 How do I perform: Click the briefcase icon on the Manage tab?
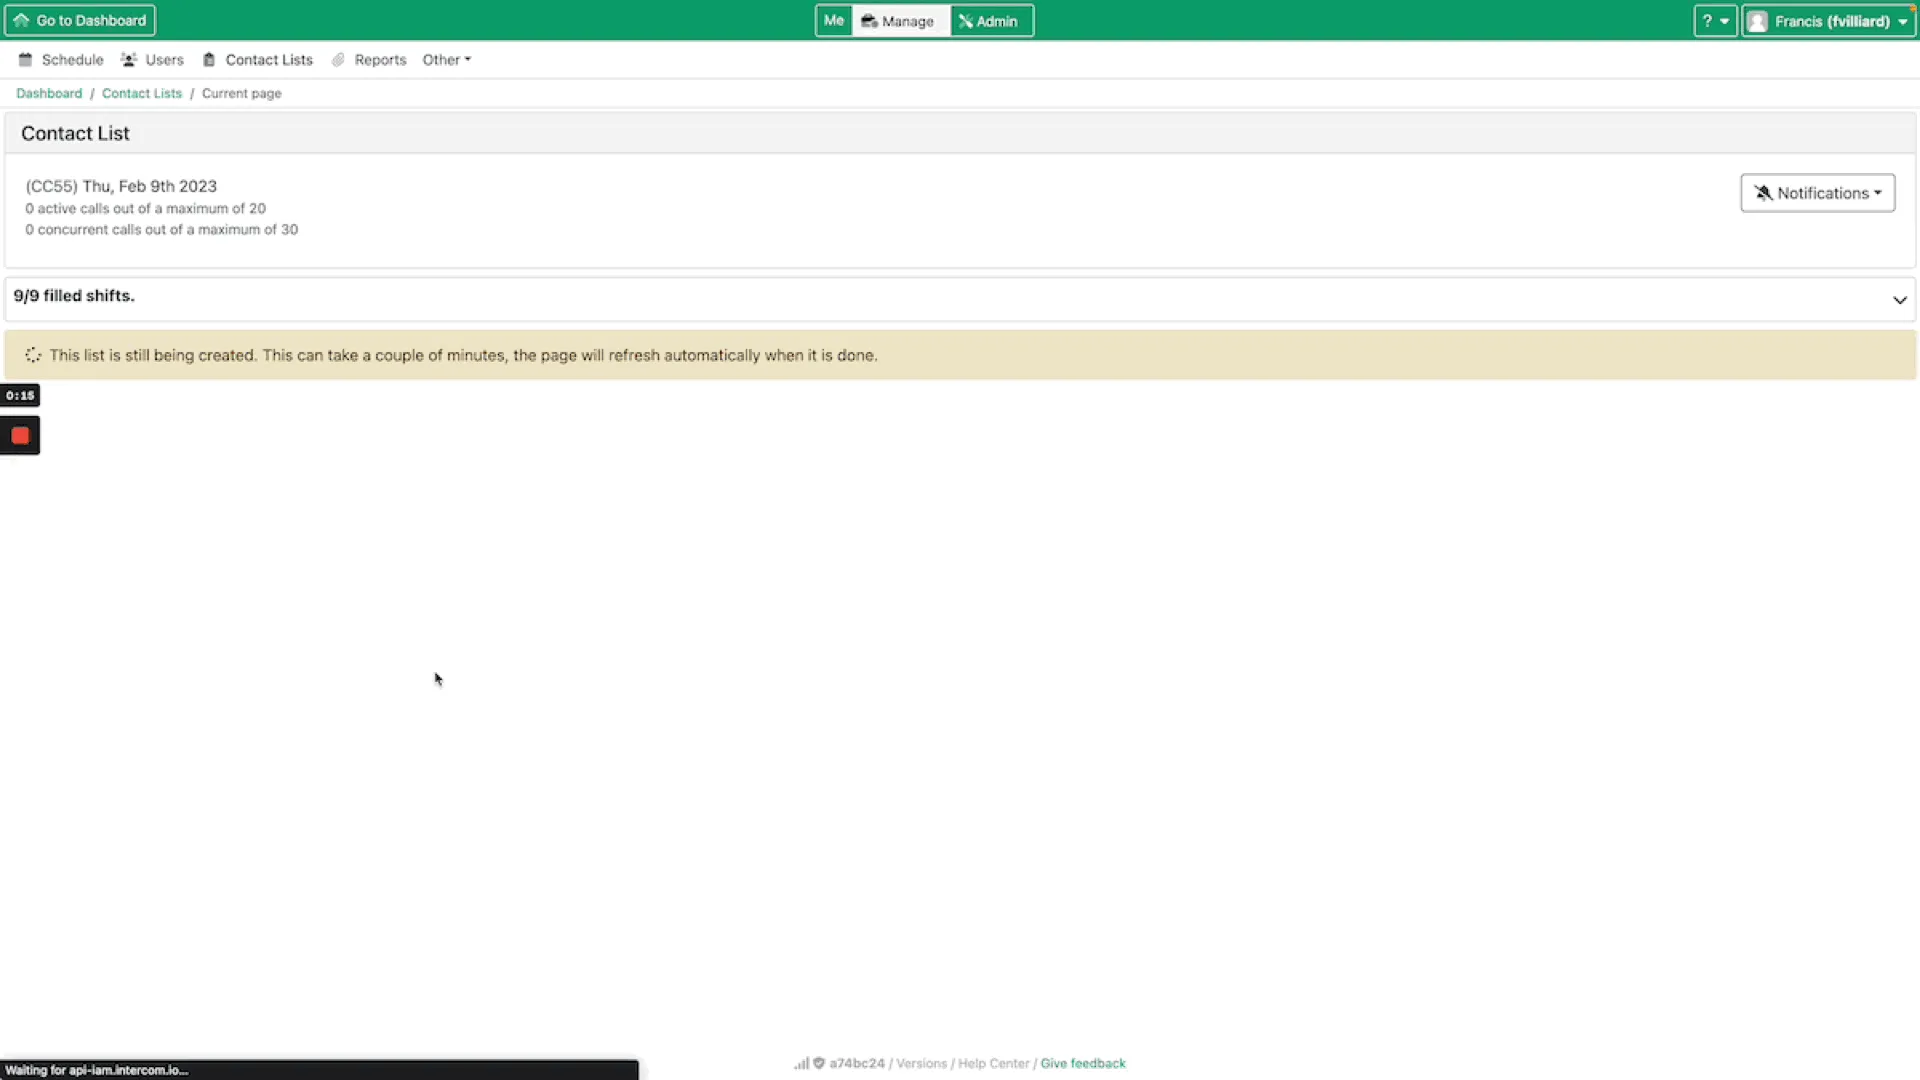869,20
